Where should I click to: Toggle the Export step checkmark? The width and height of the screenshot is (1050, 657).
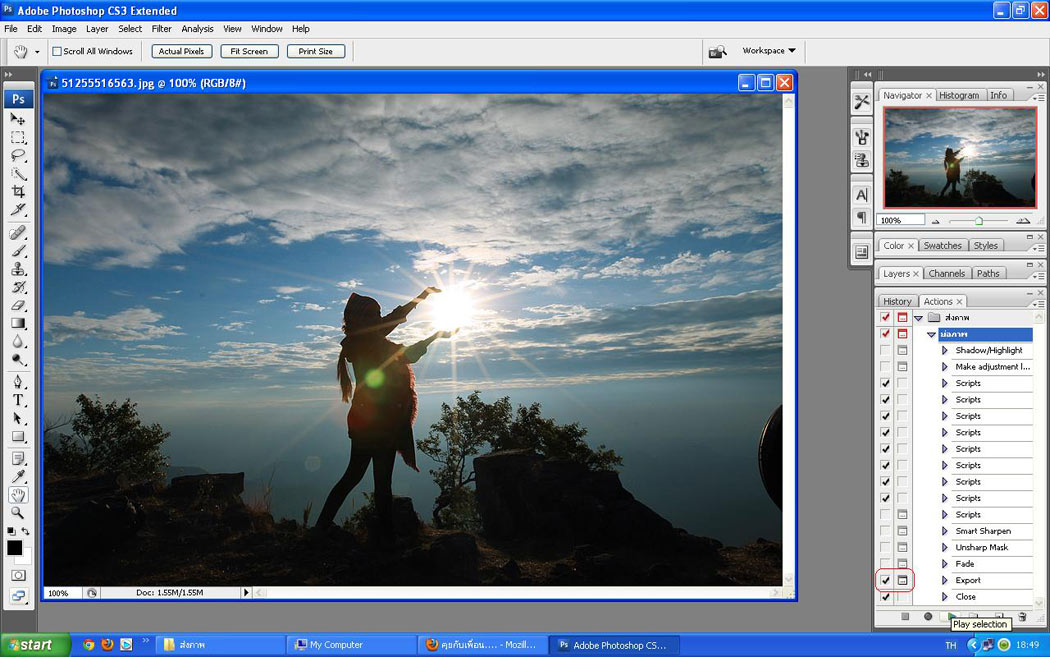coord(885,580)
